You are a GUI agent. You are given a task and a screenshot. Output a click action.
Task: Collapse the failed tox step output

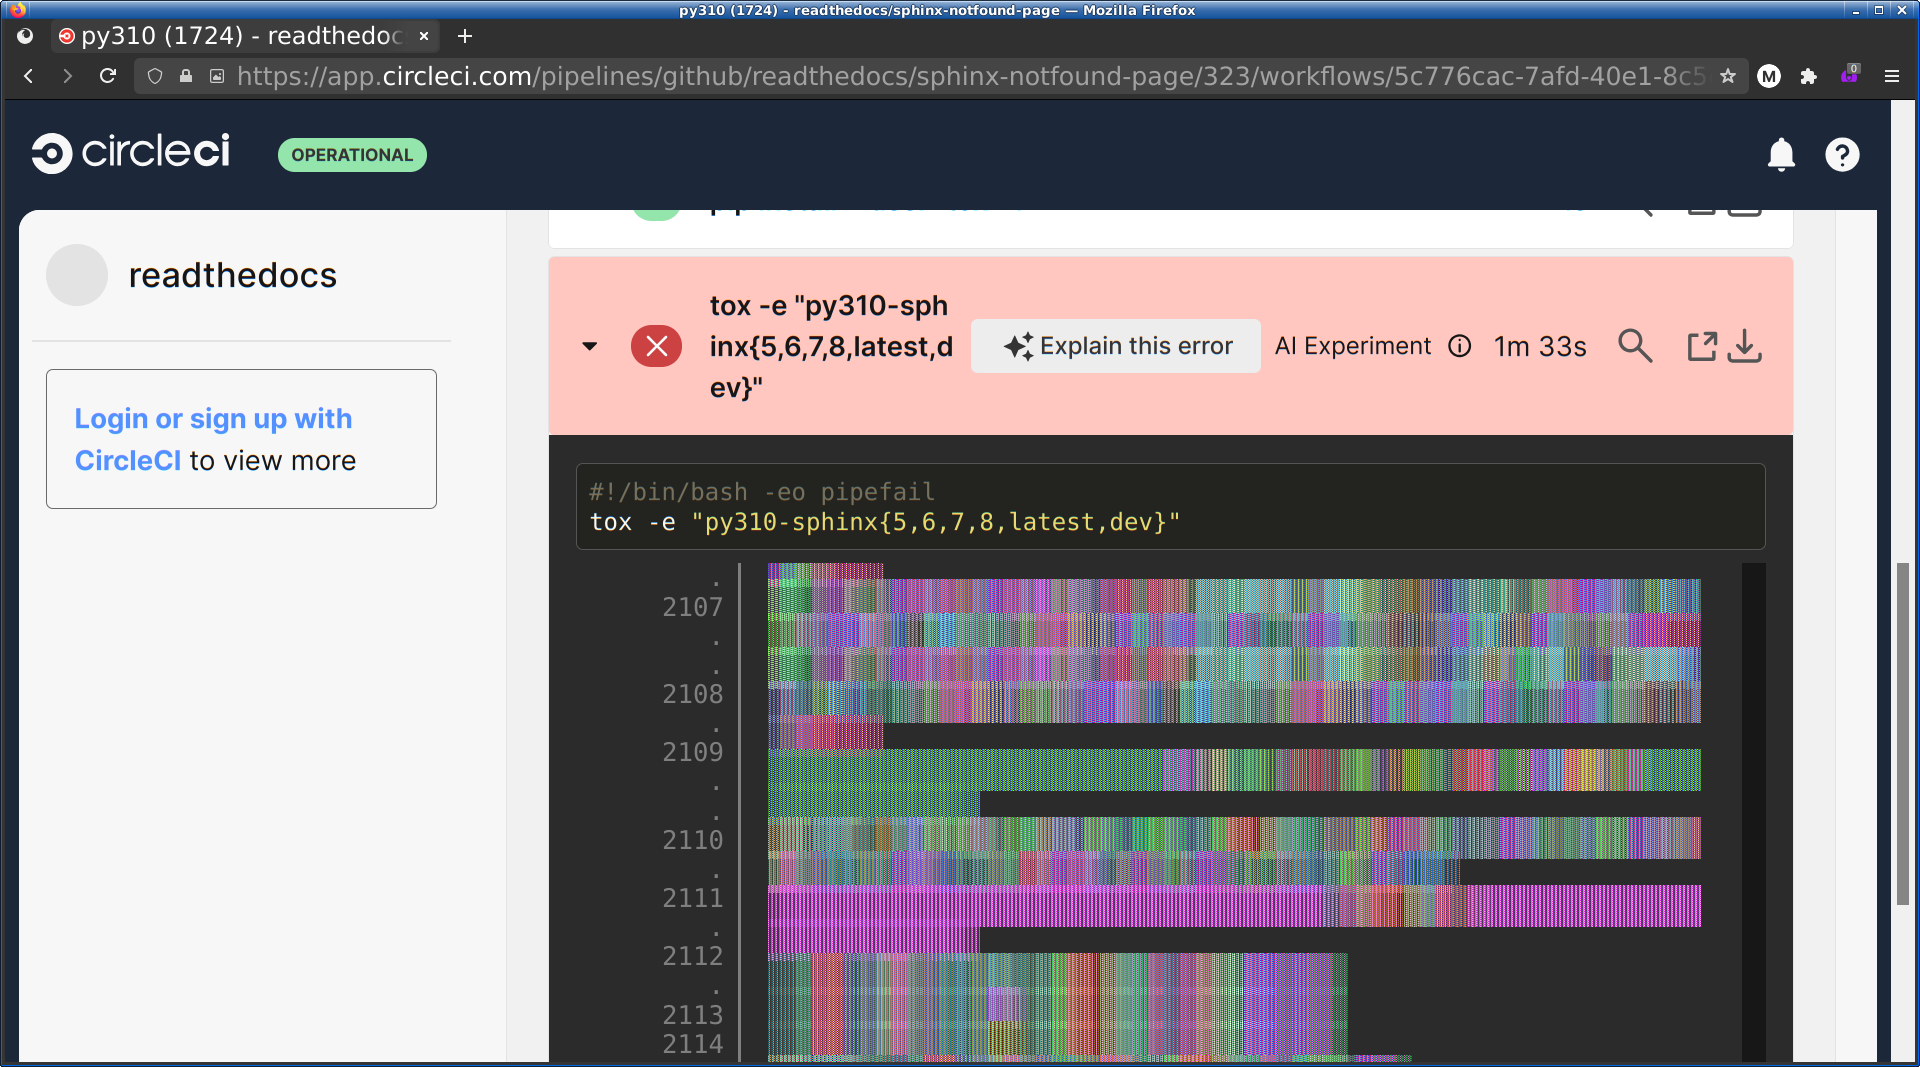pos(590,346)
